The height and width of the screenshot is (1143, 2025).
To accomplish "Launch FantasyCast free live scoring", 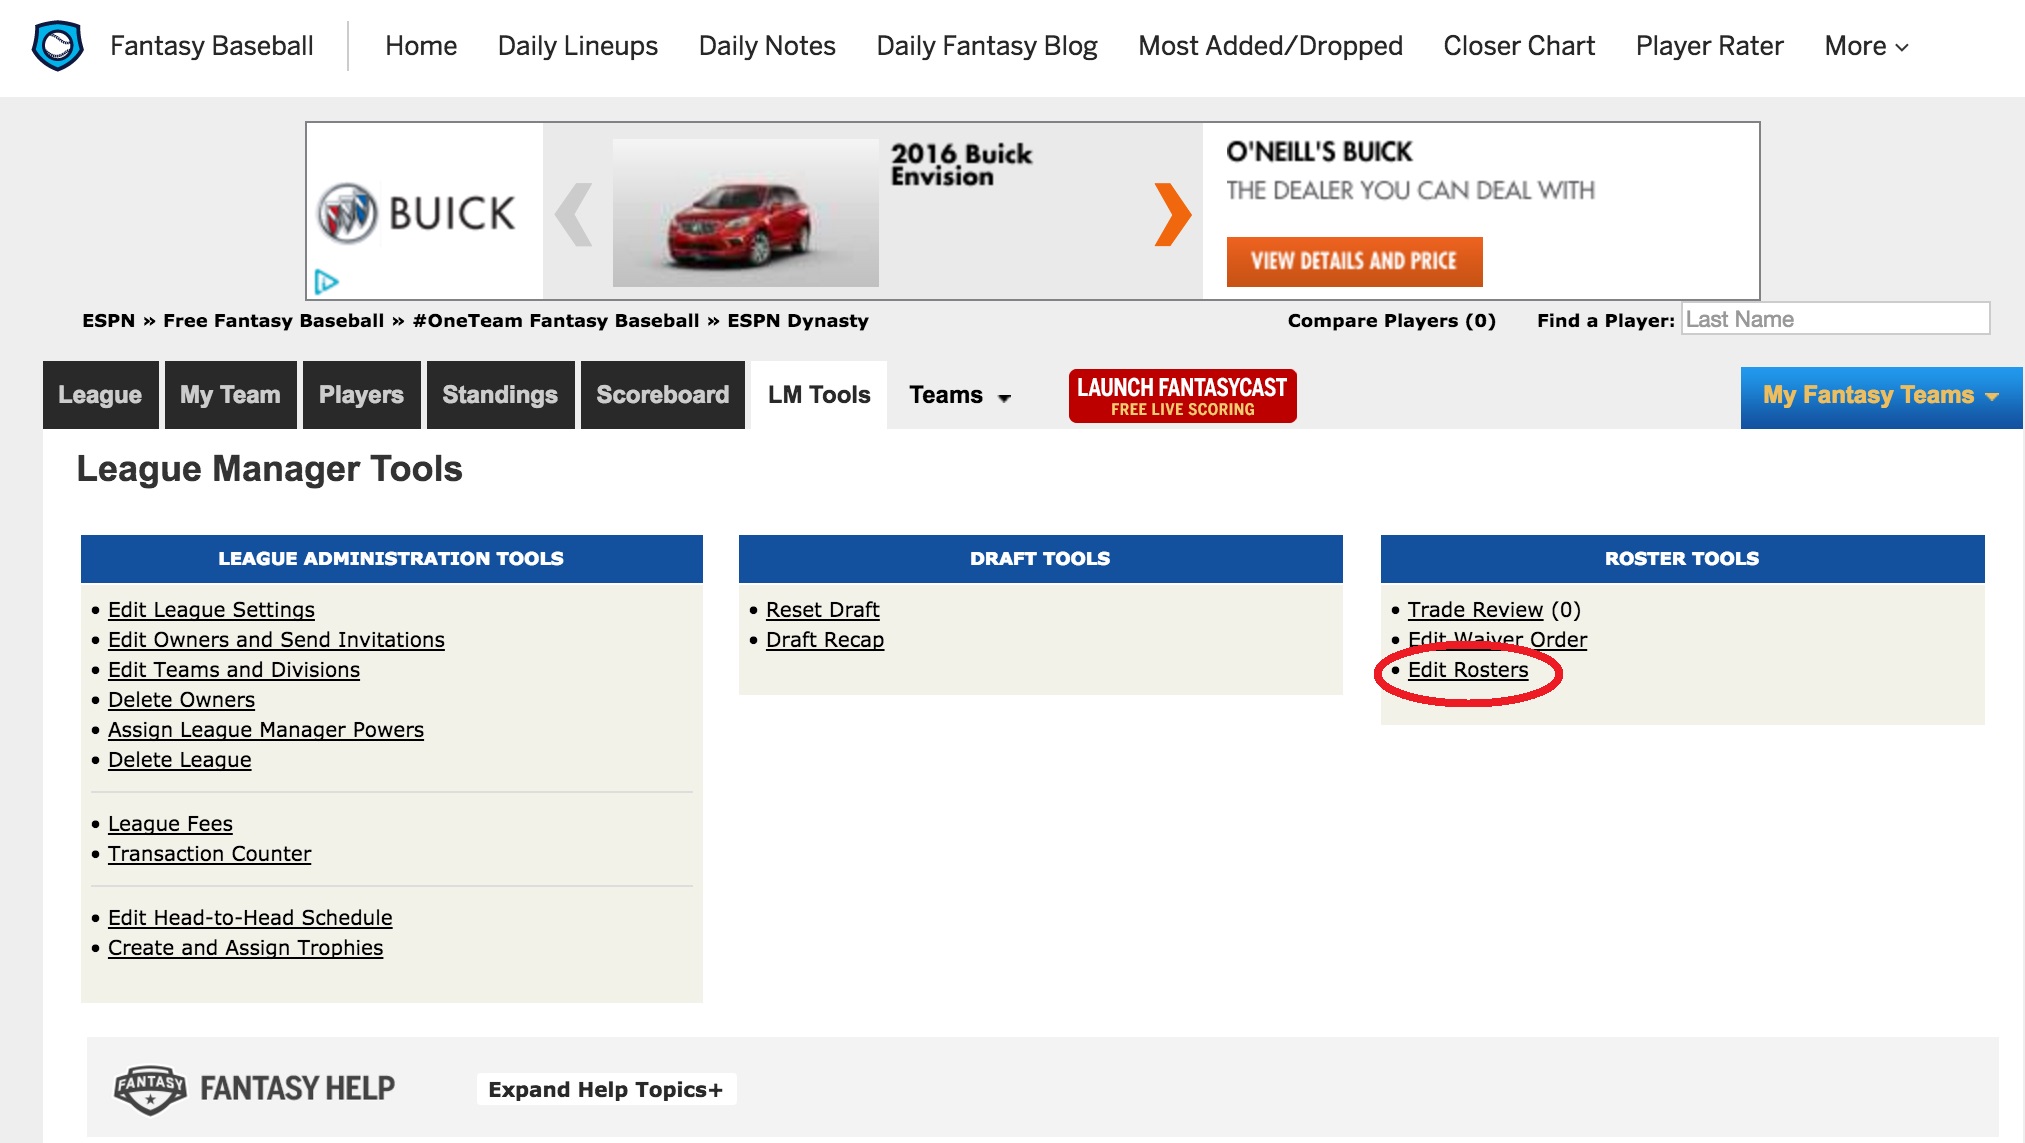I will point(1182,396).
